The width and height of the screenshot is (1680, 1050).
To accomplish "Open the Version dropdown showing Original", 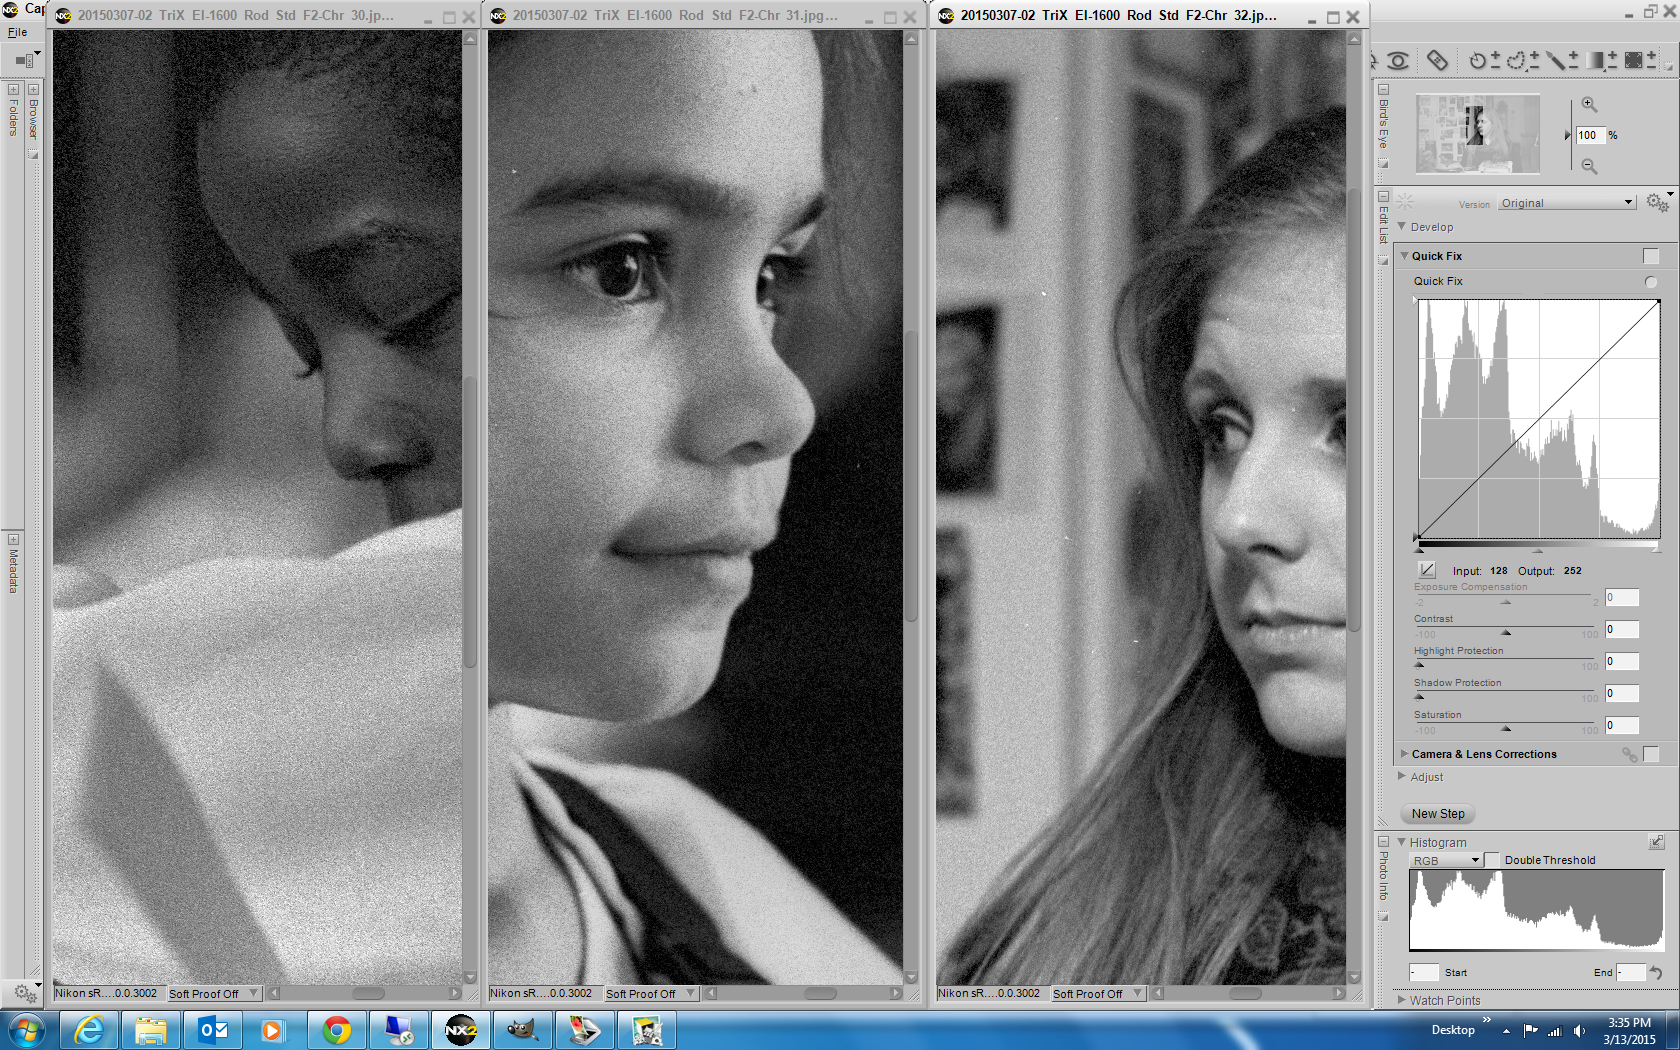I will (x=1567, y=203).
